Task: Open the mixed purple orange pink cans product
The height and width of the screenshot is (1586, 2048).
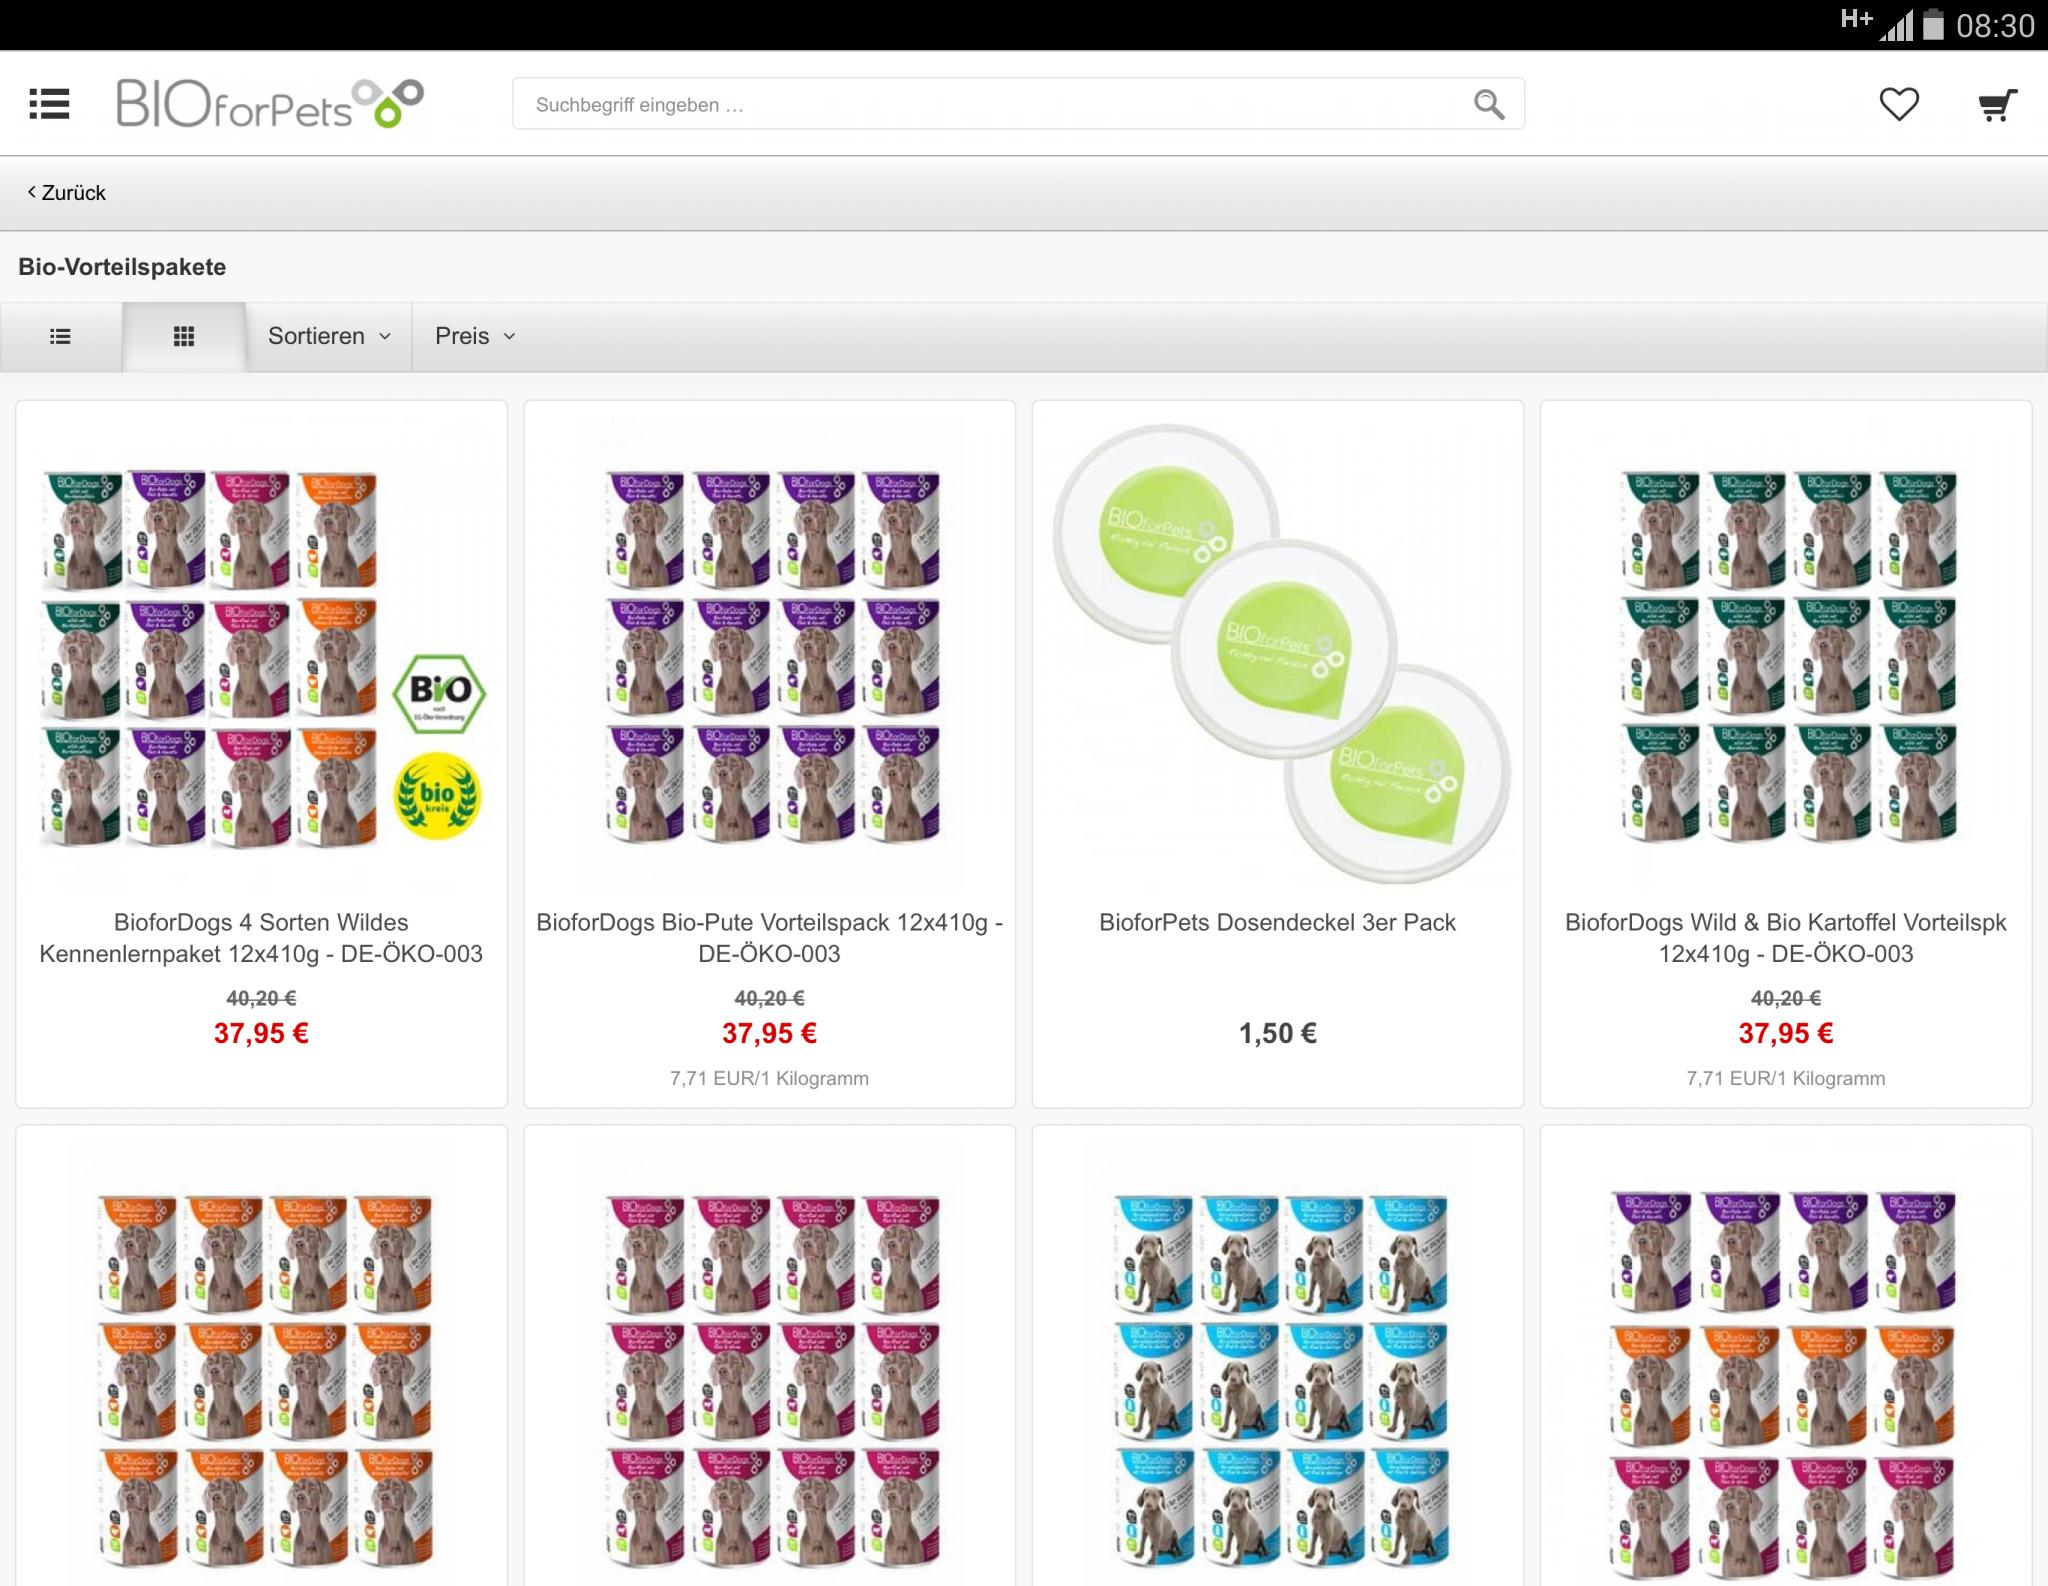Action: pos(1786,1378)
